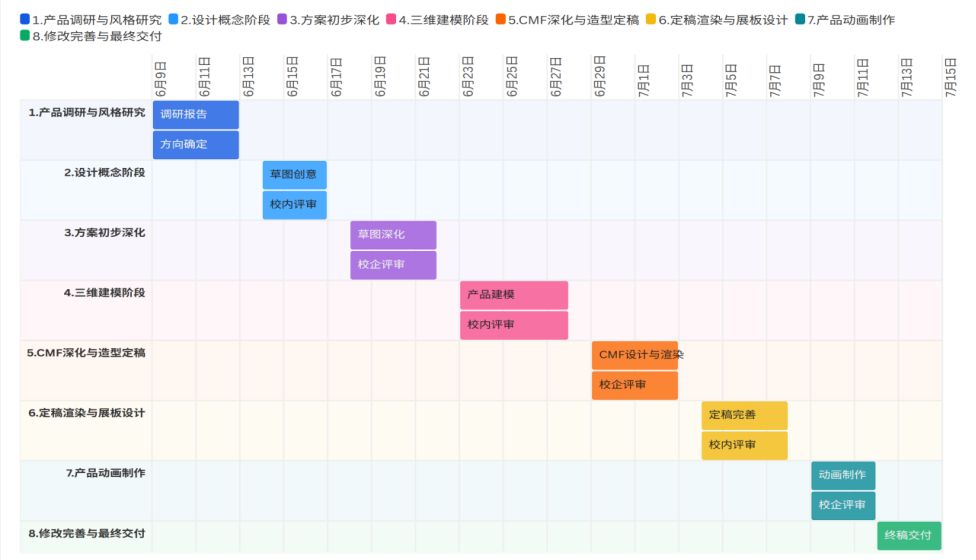This screenshot has height=560, width=976.
Task: Toggle legend label 4.三维建模阶段
Action: pos(443,20)
